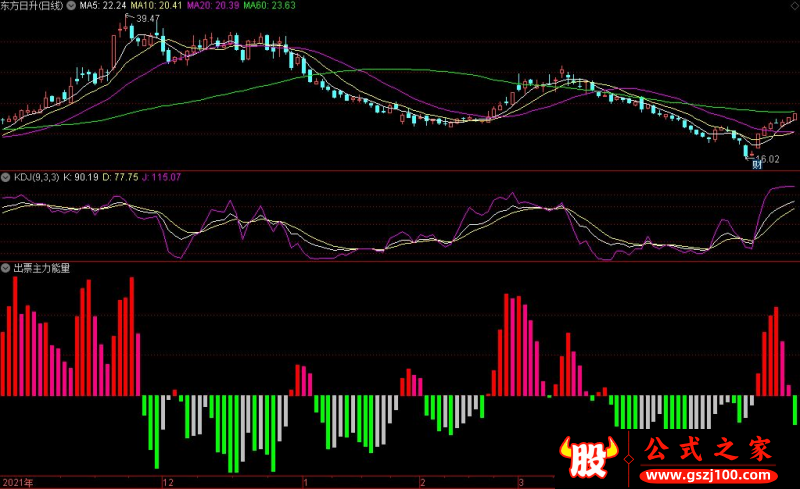Select the MA10: 20.41 label

coord(156,6)
